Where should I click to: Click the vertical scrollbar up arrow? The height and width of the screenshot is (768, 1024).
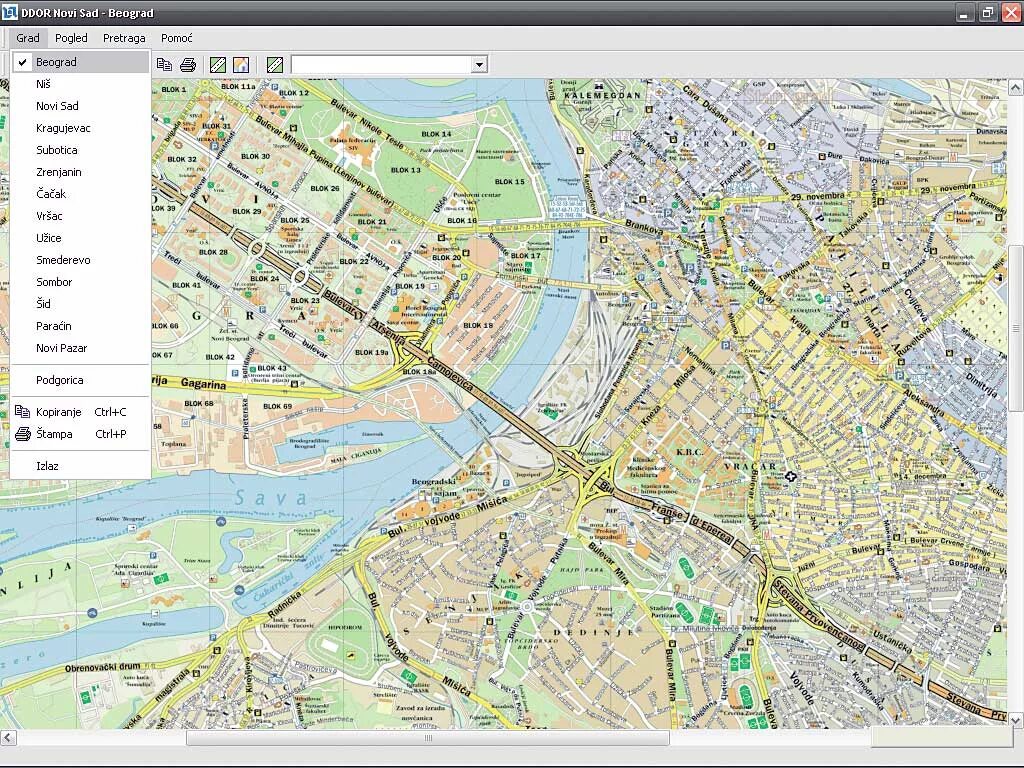tap(1016, 87)
